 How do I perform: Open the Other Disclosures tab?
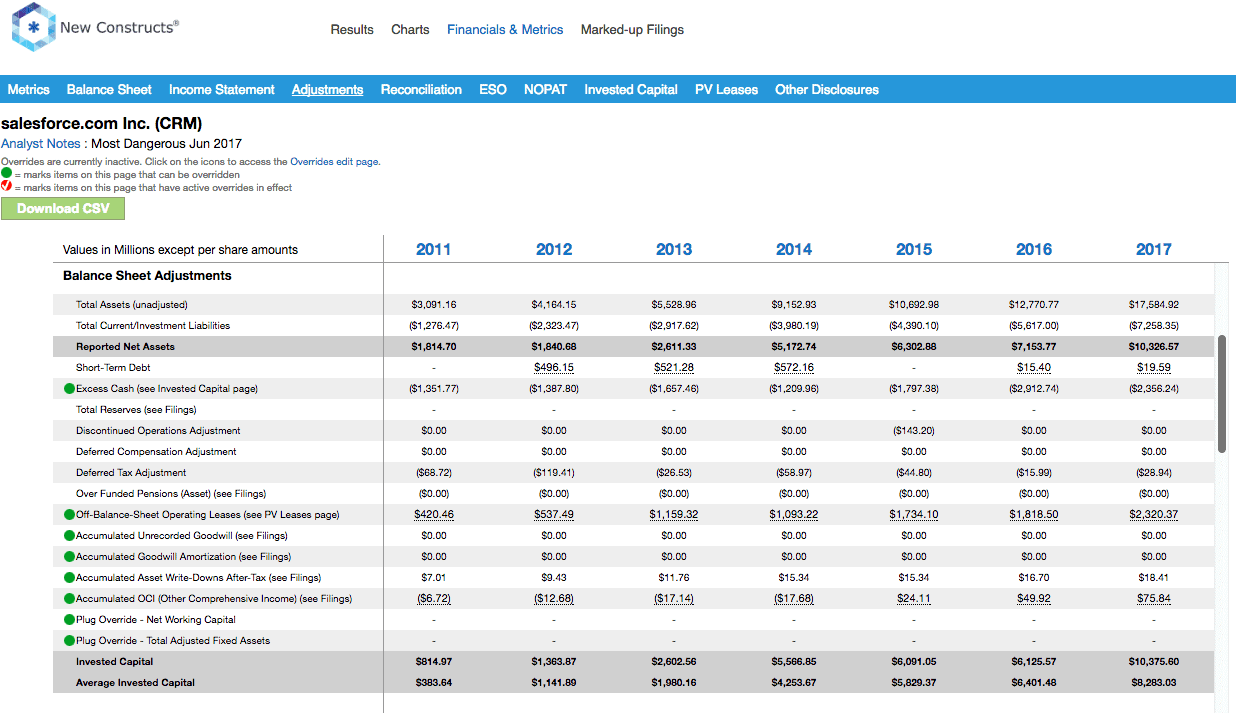827,89
